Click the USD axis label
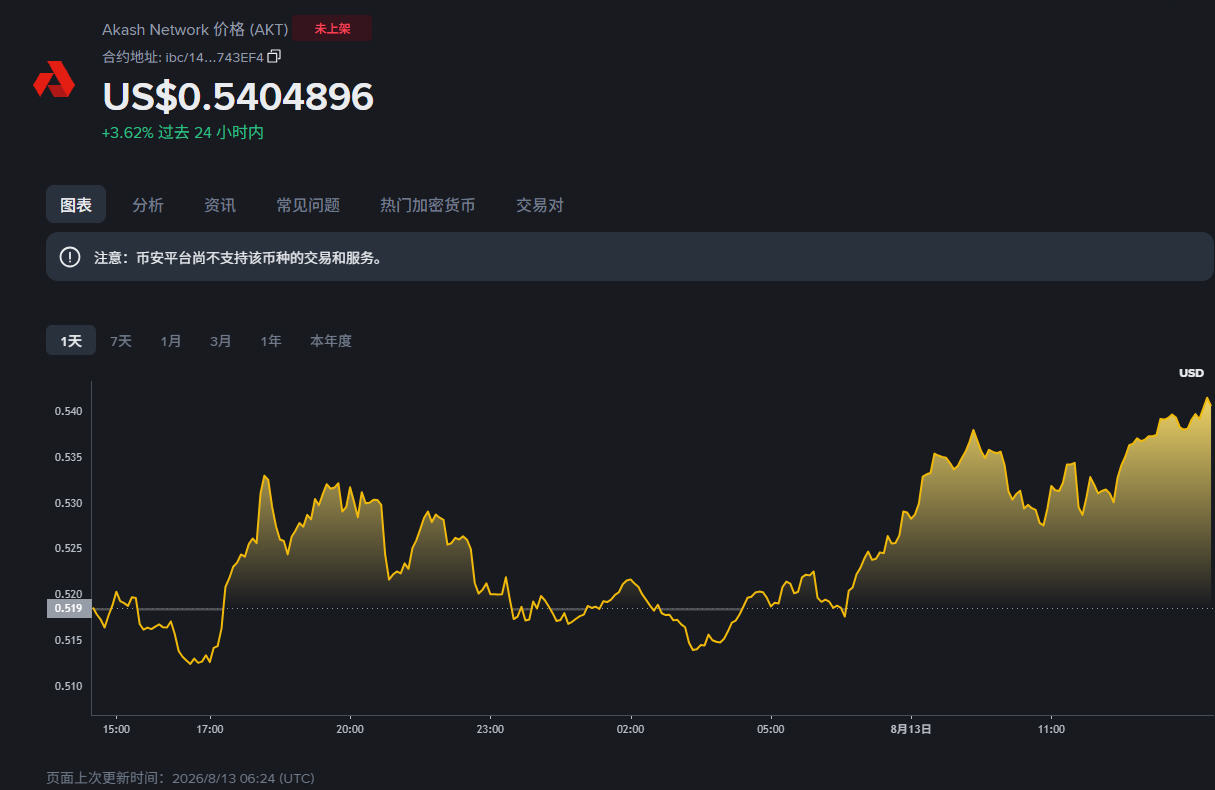This screenshot has height=790, width=1215. [1191, 373]
